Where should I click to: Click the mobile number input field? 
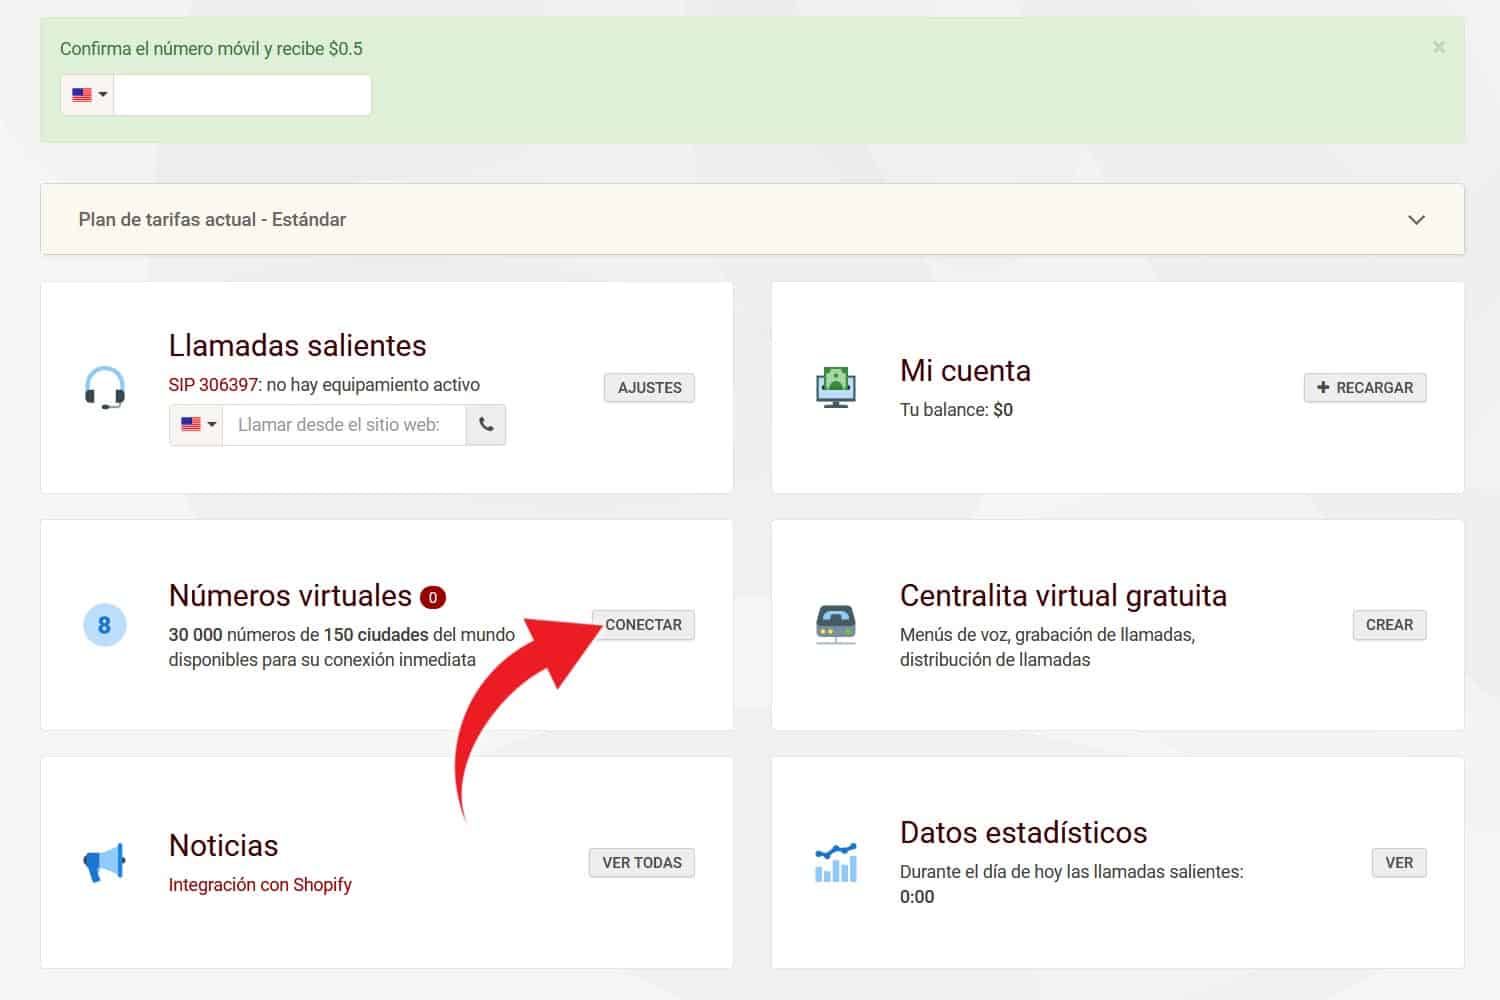point(242,95)
